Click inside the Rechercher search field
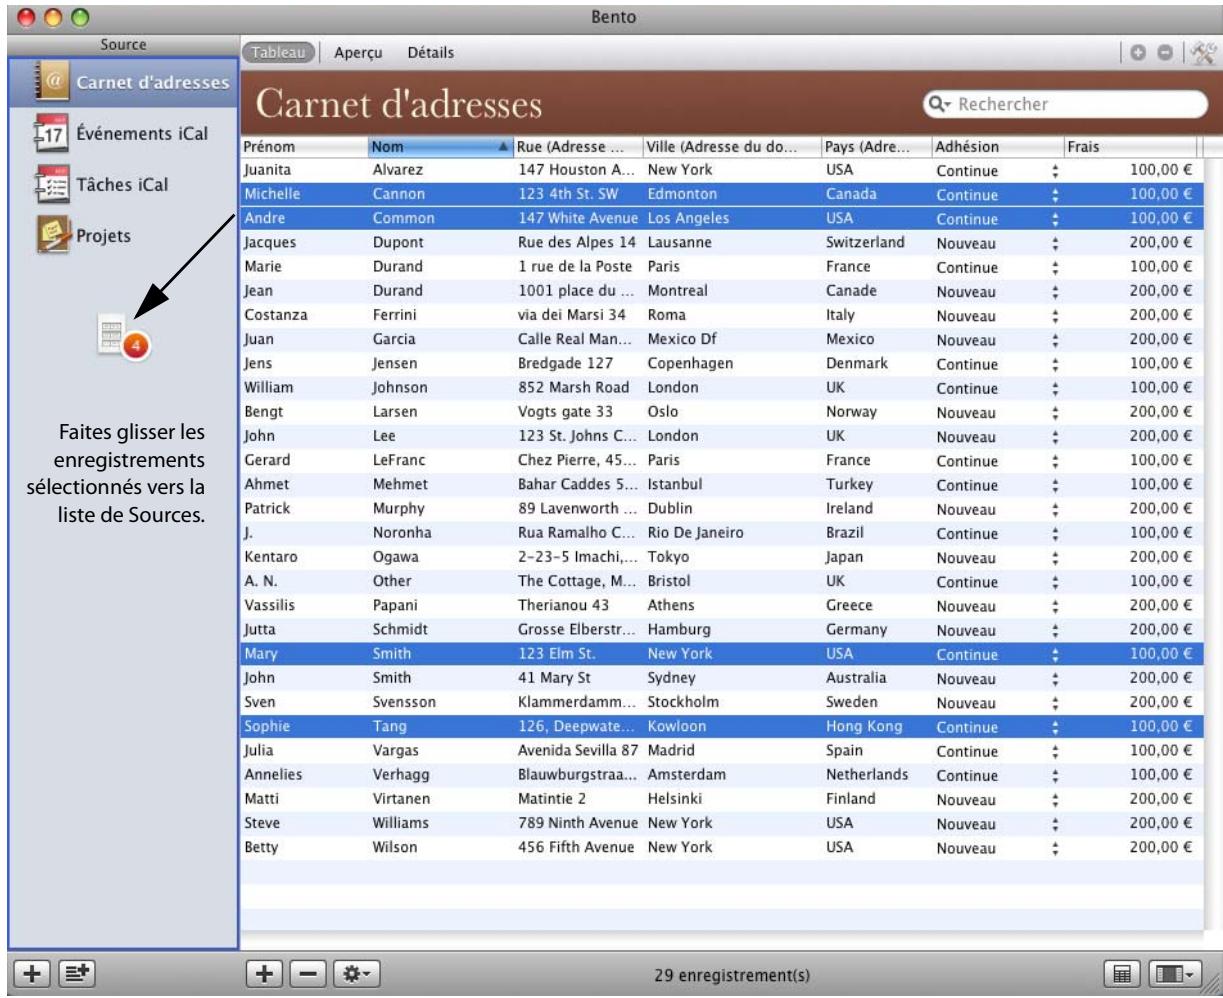Screen dimensions: 1223x998 [1065, 104]
